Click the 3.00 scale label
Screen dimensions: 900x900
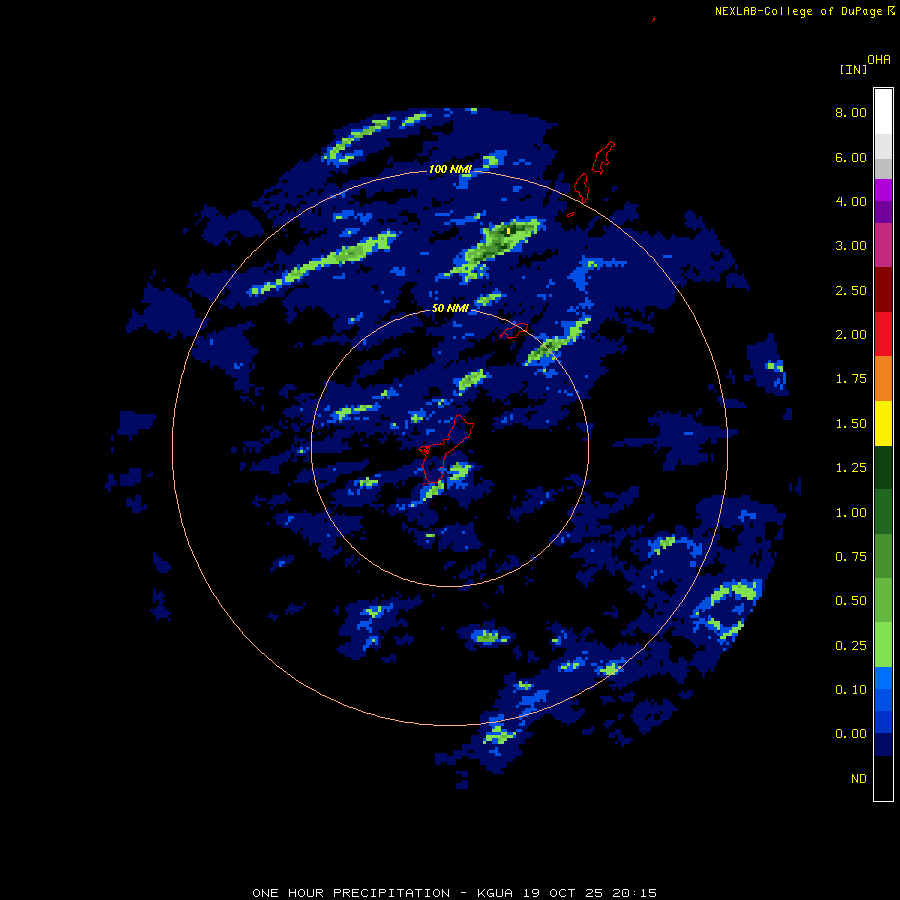pyautogui.click(x=851, y=246)
